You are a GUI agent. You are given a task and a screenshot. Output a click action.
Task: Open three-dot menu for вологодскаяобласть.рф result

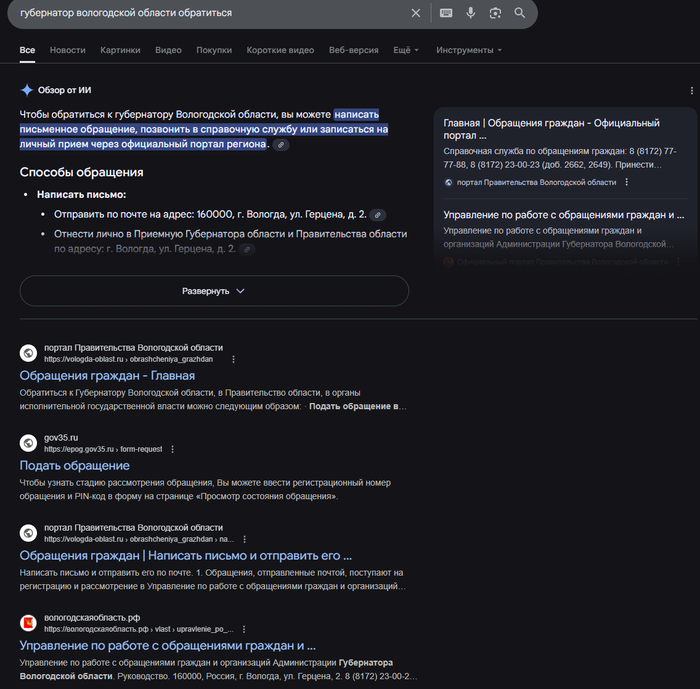(244, 629)
